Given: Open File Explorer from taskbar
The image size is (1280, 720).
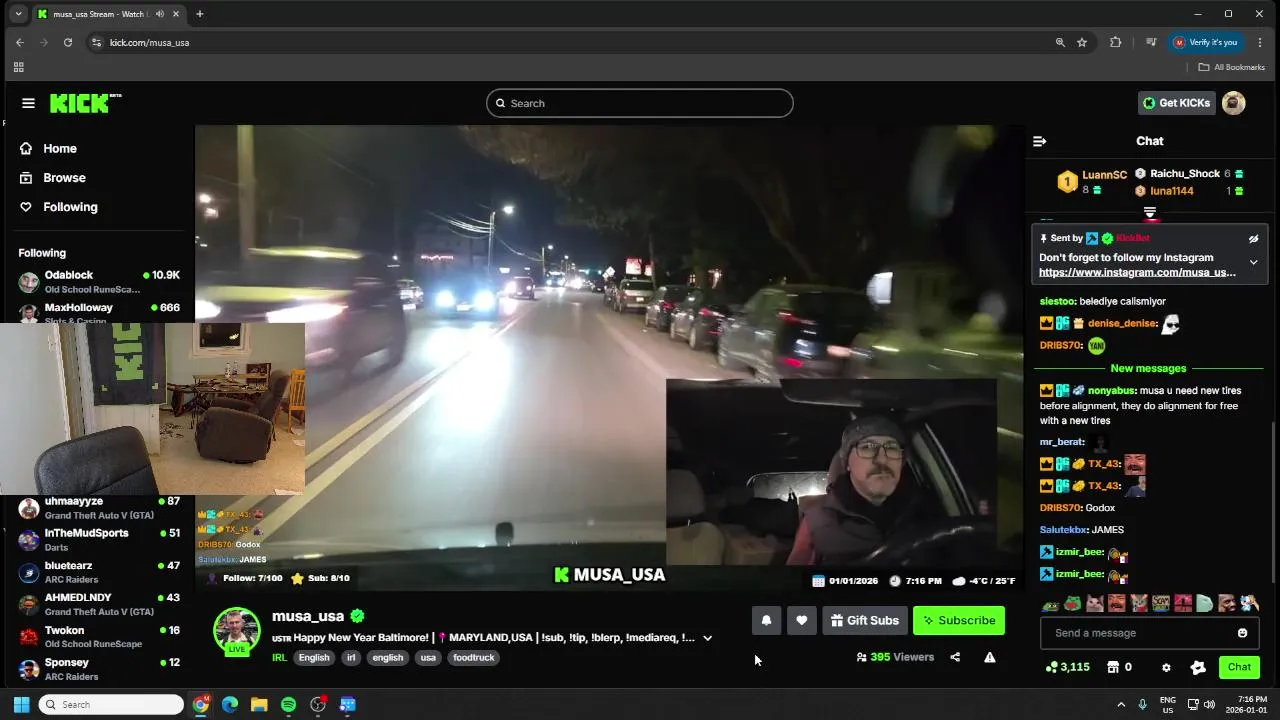Looking at the screenshot, I should tap(259, 705).
